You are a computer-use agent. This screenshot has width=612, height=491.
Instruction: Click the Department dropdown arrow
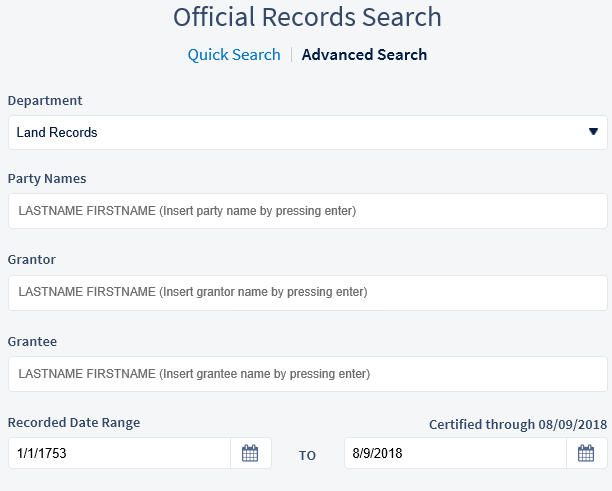[x=593, y=132]
